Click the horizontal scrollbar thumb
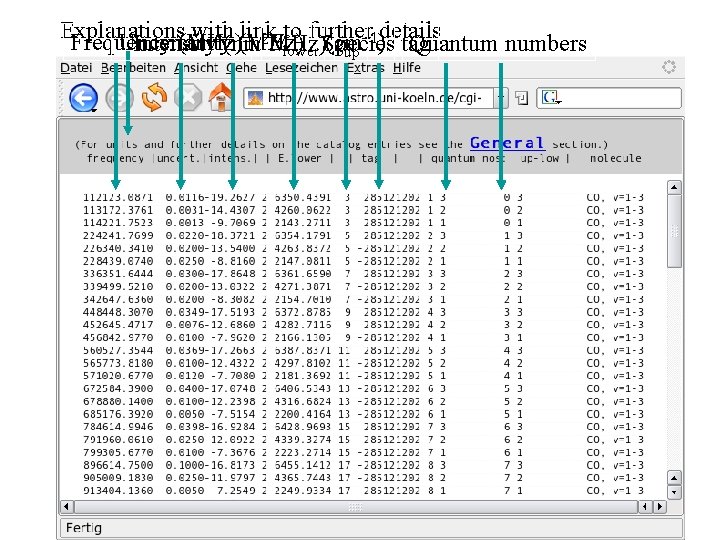This screenshot has height=540, width=720. point(356,507)
